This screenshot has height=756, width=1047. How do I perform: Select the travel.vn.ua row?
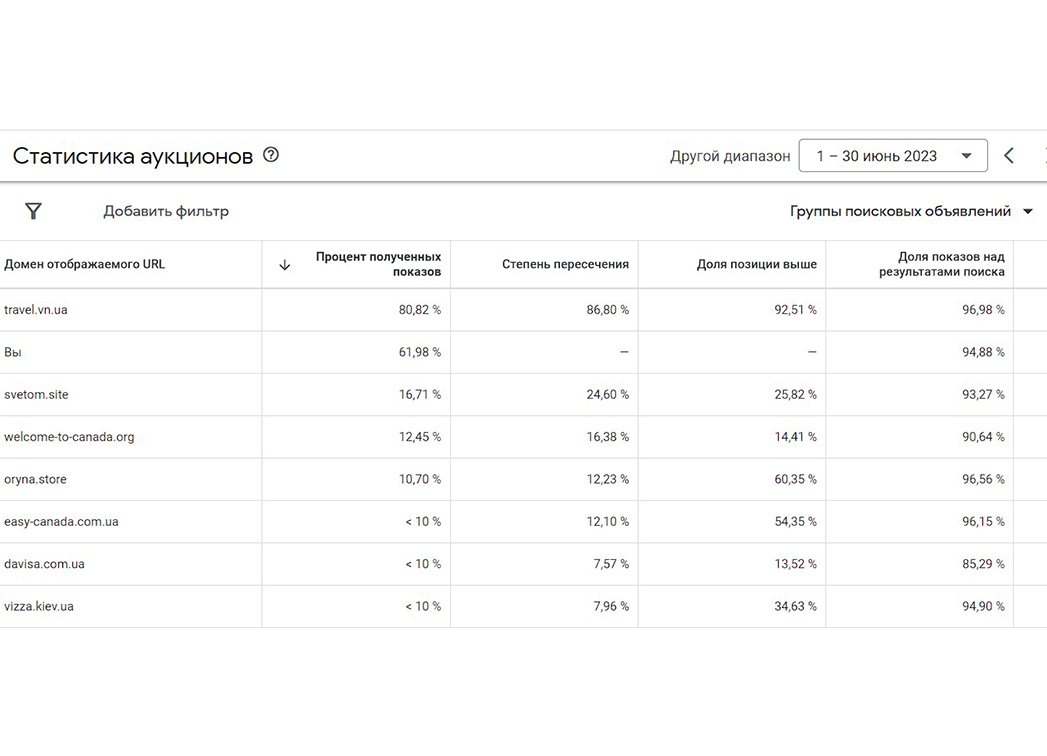pyautogui.click(x=524, y=310)
